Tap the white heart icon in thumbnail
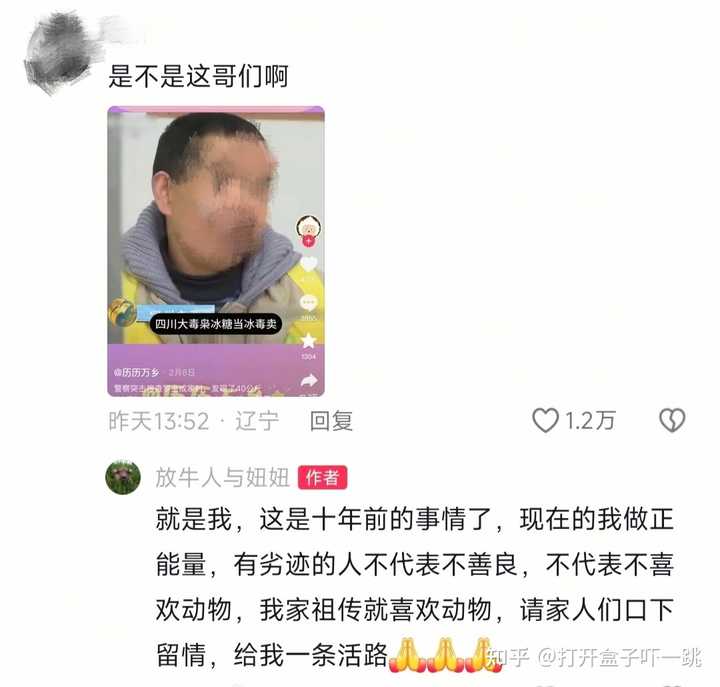The image size is (720, 687). click(309, 264)
